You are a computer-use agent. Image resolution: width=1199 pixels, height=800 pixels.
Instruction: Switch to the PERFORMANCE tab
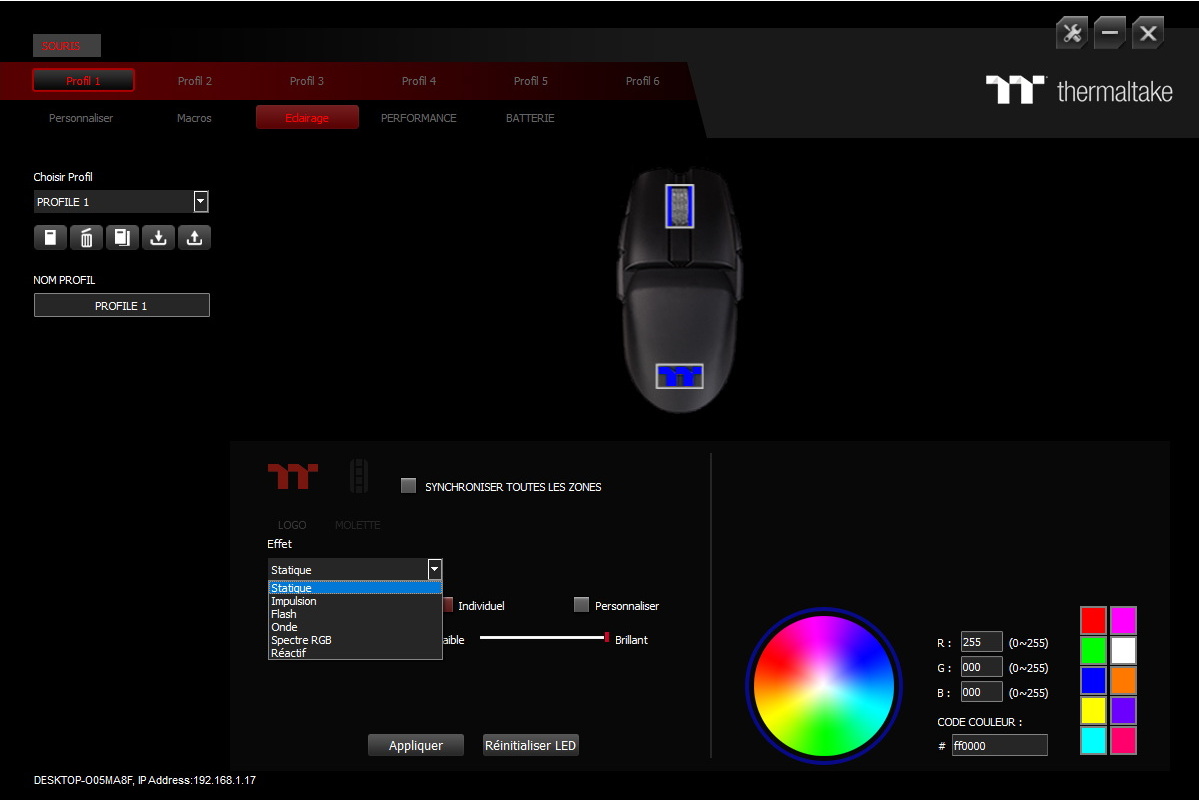coord(418,118)
